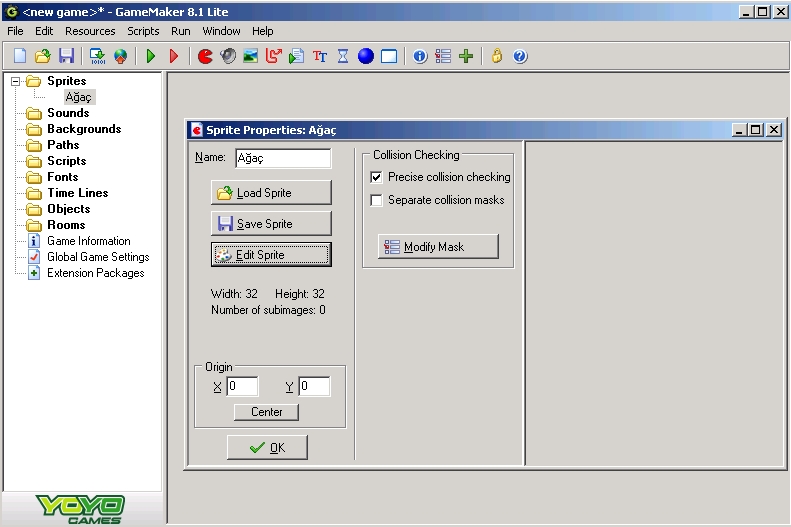Open Global Game Settings from the tree
Screen dimensions: 791x527
97,257
